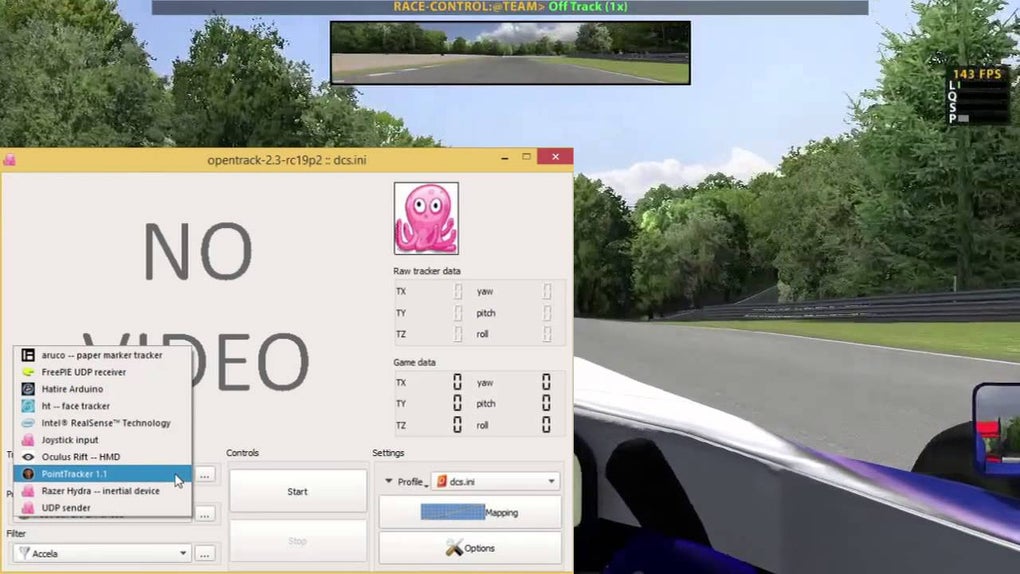Screen dimensions: 1020x574
Task: Close the opentrack window
Action: [x=556, y=156]
